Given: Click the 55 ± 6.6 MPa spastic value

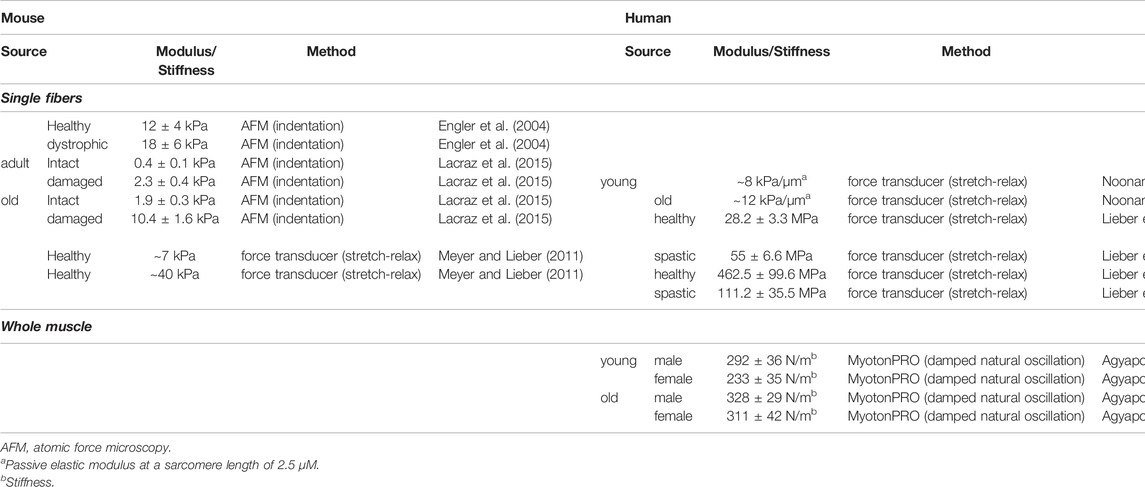Looking at the screenshot, I should pyautogui.click(x=771, y=256).
